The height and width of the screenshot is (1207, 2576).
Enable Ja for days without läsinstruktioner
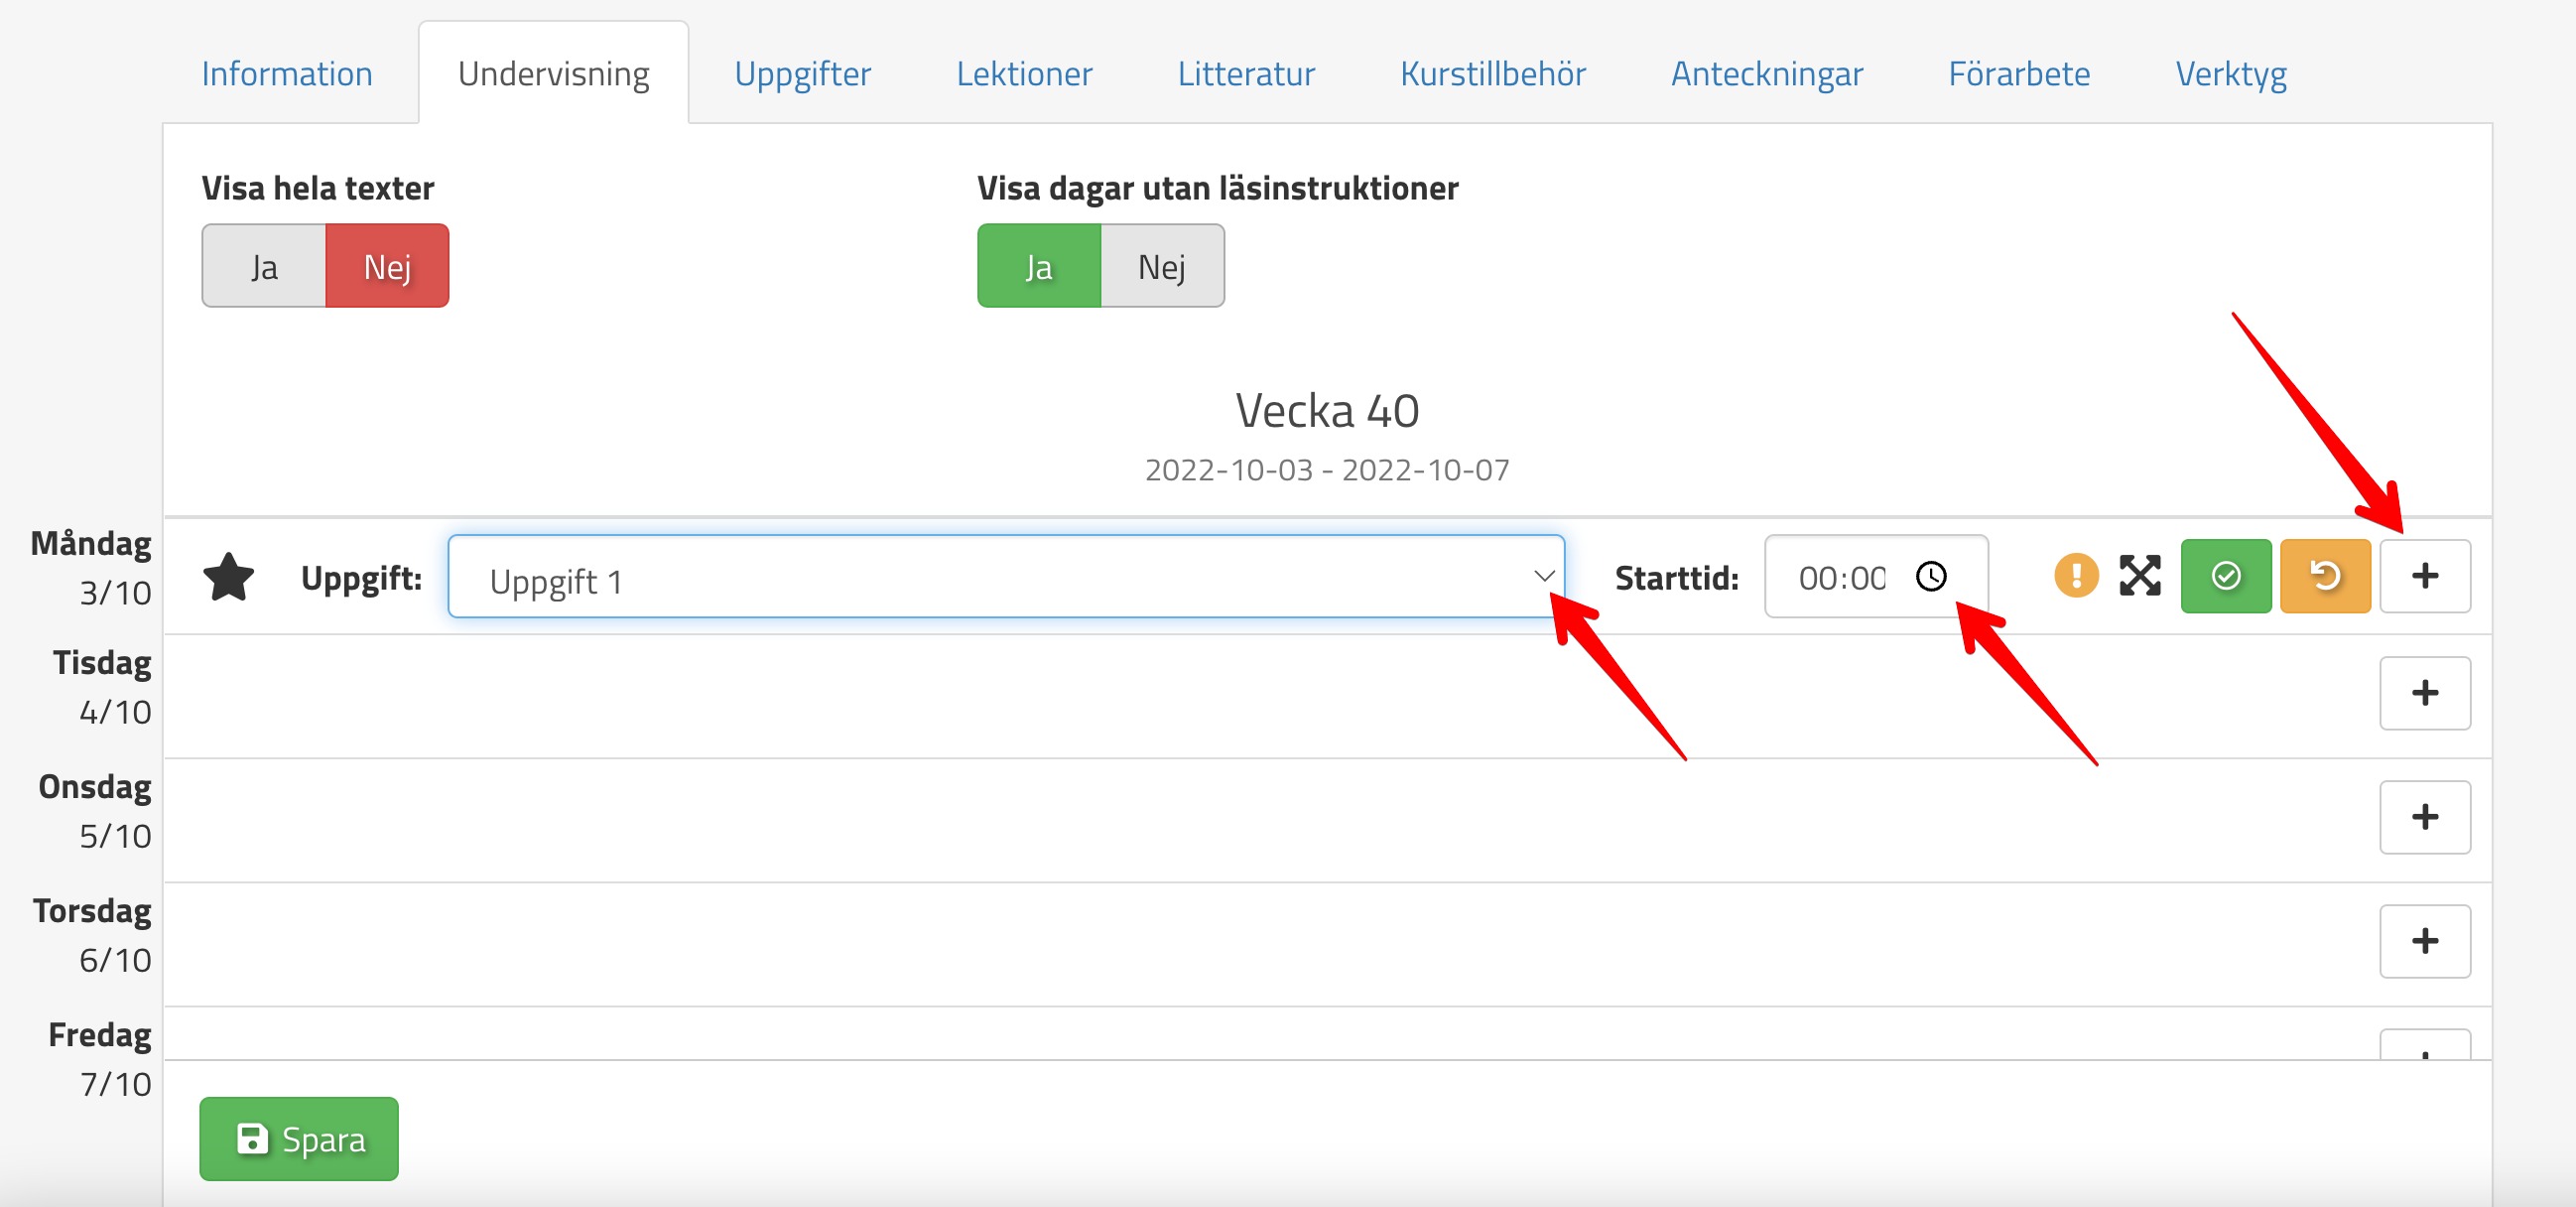pos(1039,266)
